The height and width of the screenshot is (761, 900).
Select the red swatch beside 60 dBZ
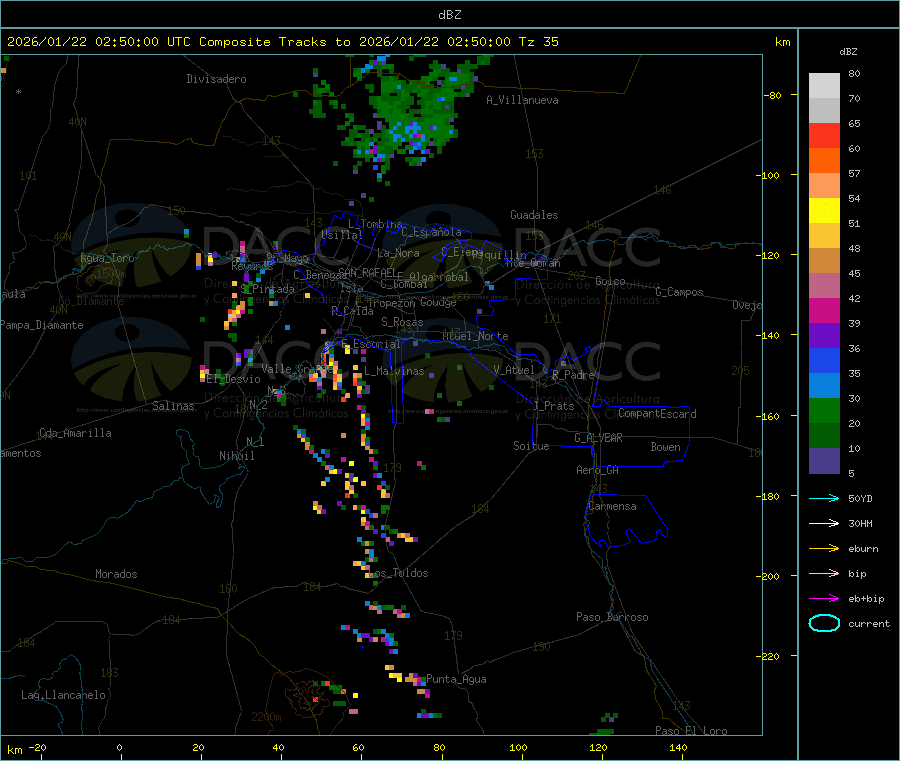pos(824,135)
